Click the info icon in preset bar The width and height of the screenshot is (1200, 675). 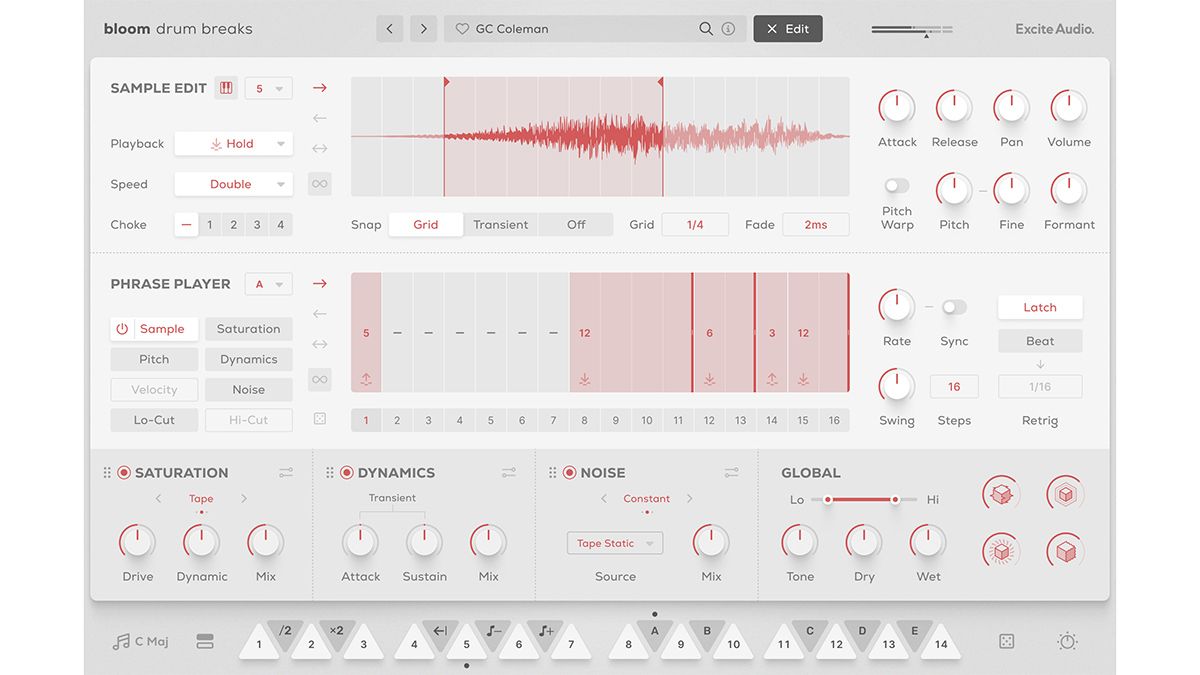[x=728, y=29]
